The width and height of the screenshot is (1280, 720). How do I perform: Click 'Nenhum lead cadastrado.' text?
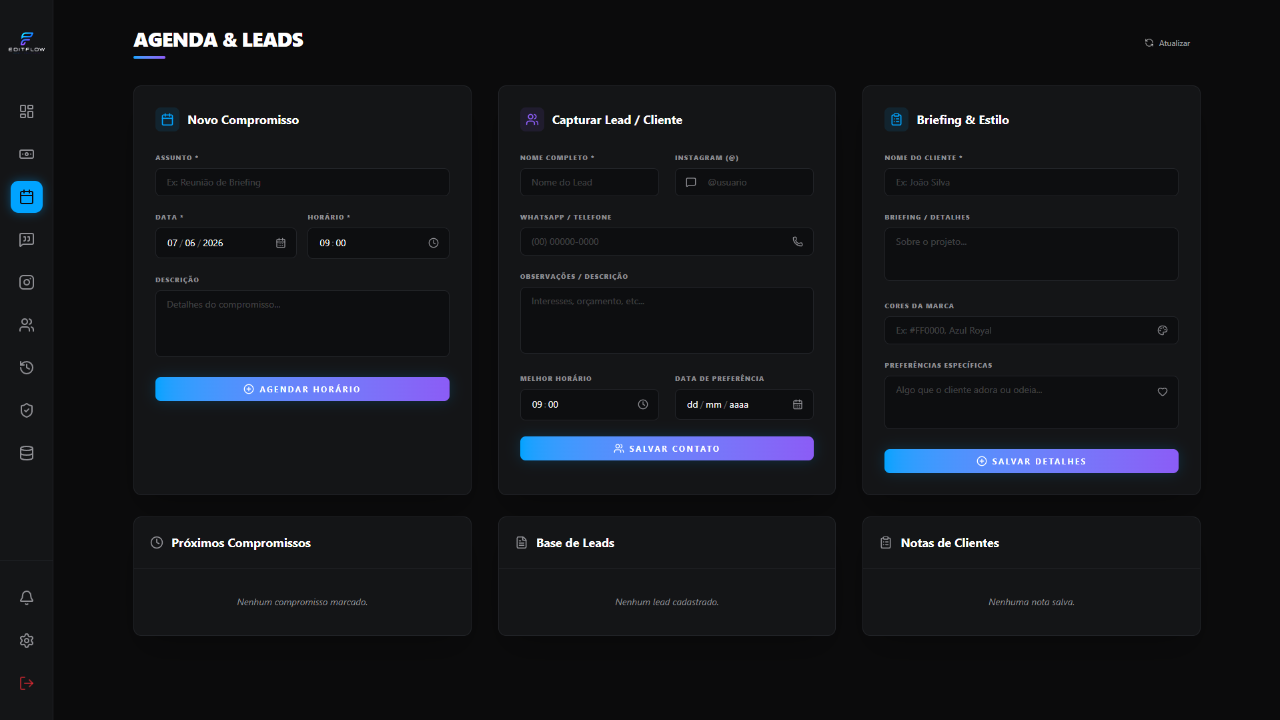point(667,602)
